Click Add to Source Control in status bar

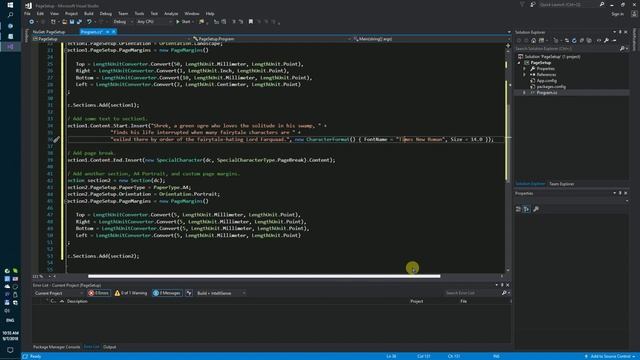click(610, 356)
